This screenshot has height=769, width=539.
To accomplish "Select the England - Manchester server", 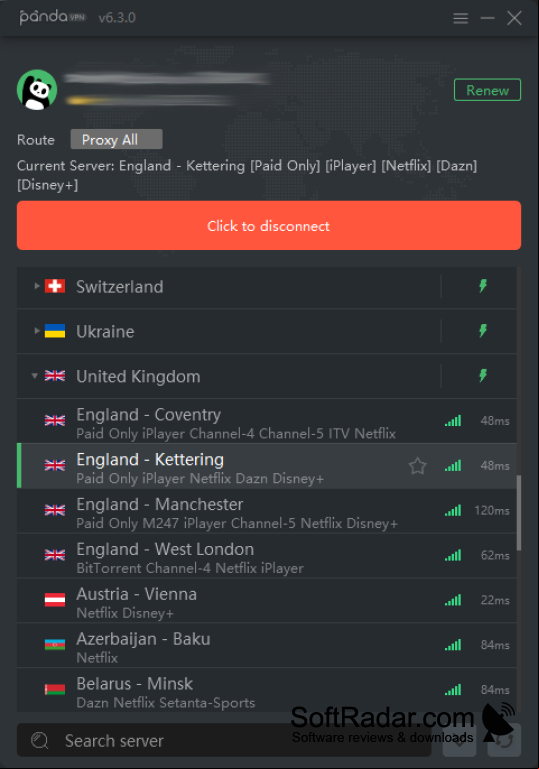I will tap(267, 511).
